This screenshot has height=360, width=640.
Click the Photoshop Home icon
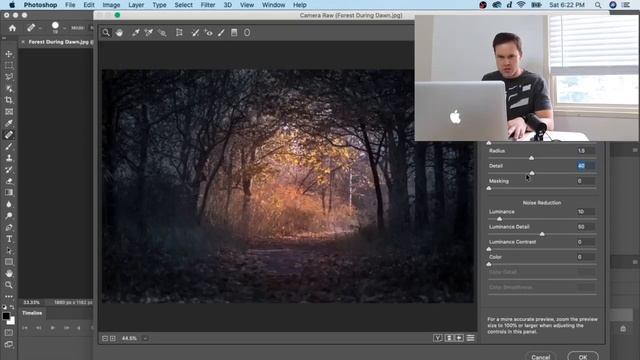[x=12, y=28]
